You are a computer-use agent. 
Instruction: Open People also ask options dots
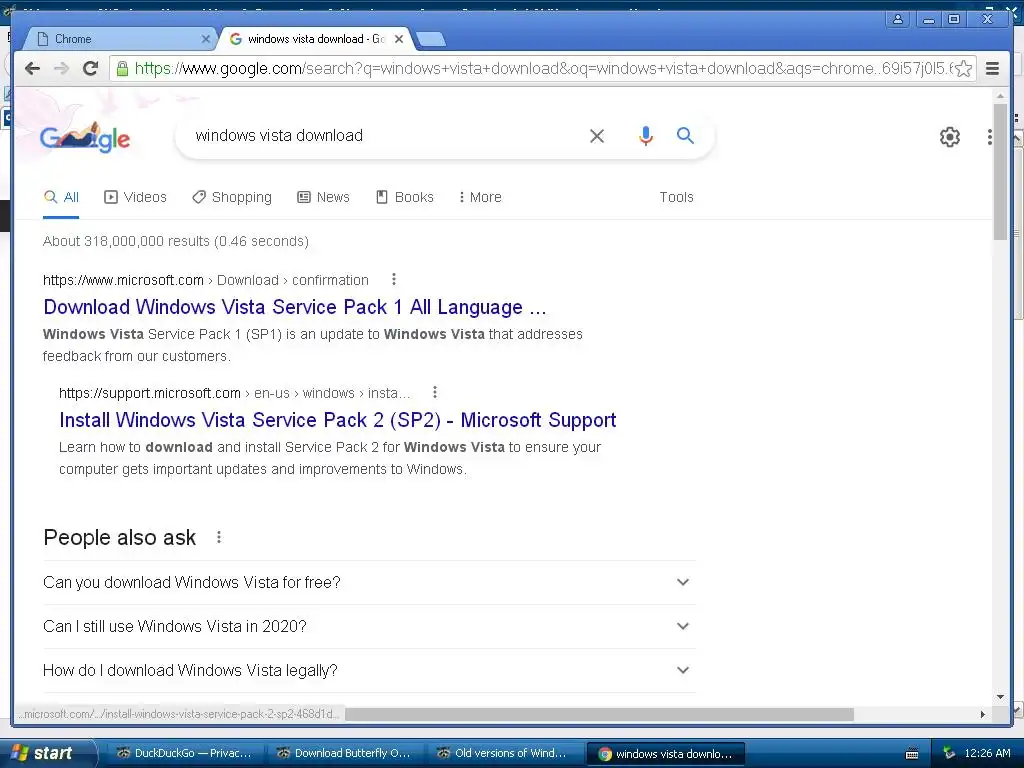point(219,537)
